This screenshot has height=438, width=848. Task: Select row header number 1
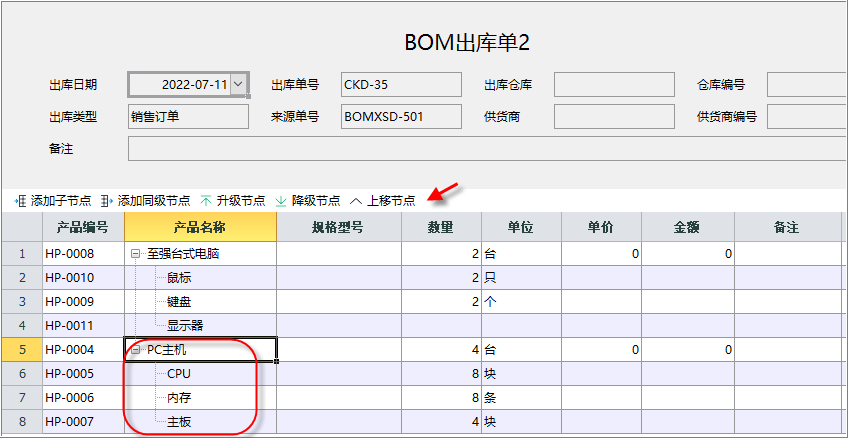point(22,254)
